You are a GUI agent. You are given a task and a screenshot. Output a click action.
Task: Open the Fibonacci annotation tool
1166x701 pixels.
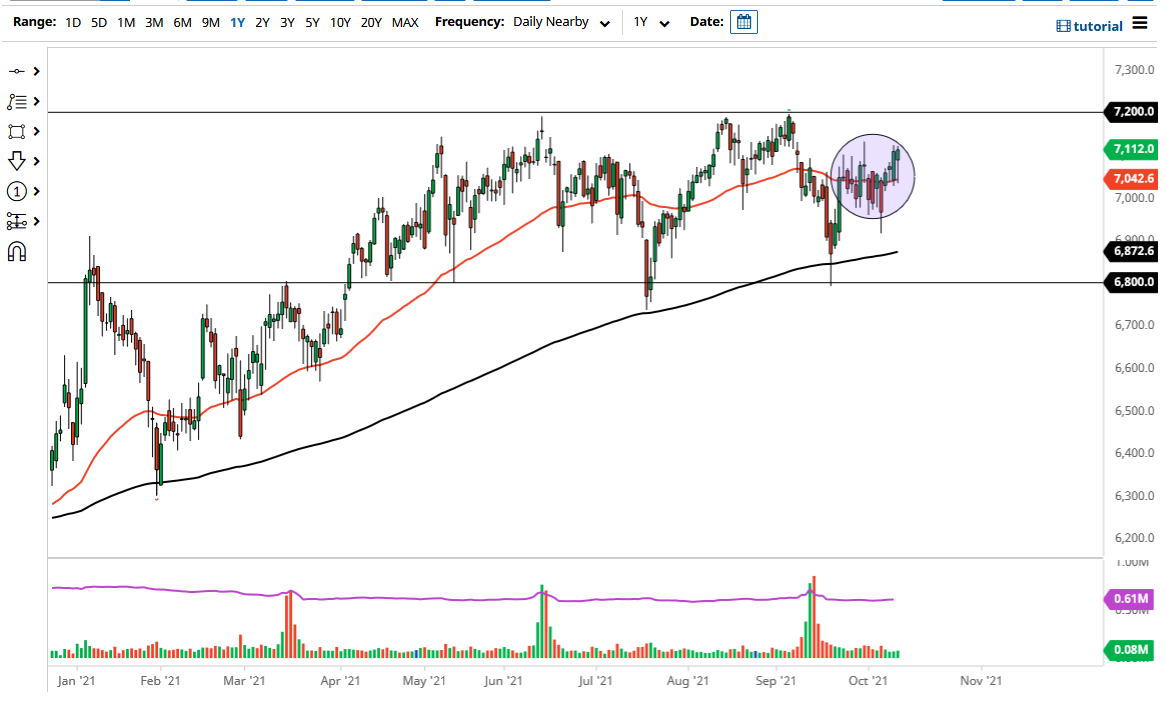point(18,101)
